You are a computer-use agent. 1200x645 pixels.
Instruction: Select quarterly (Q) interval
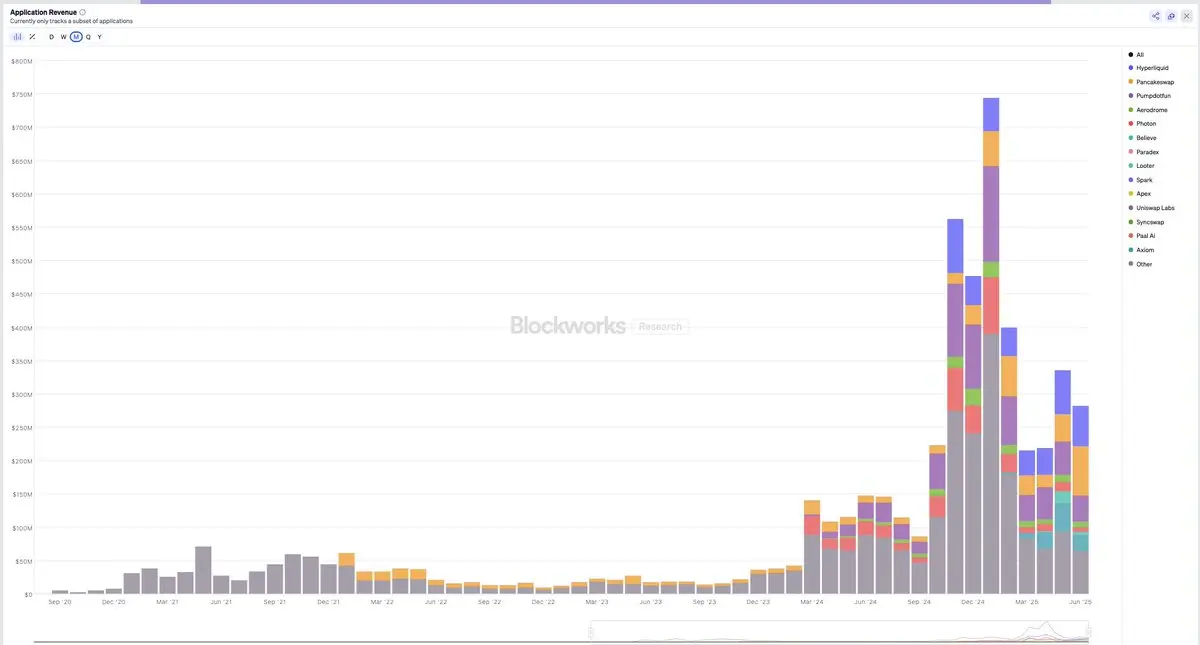tap(88, 37)
